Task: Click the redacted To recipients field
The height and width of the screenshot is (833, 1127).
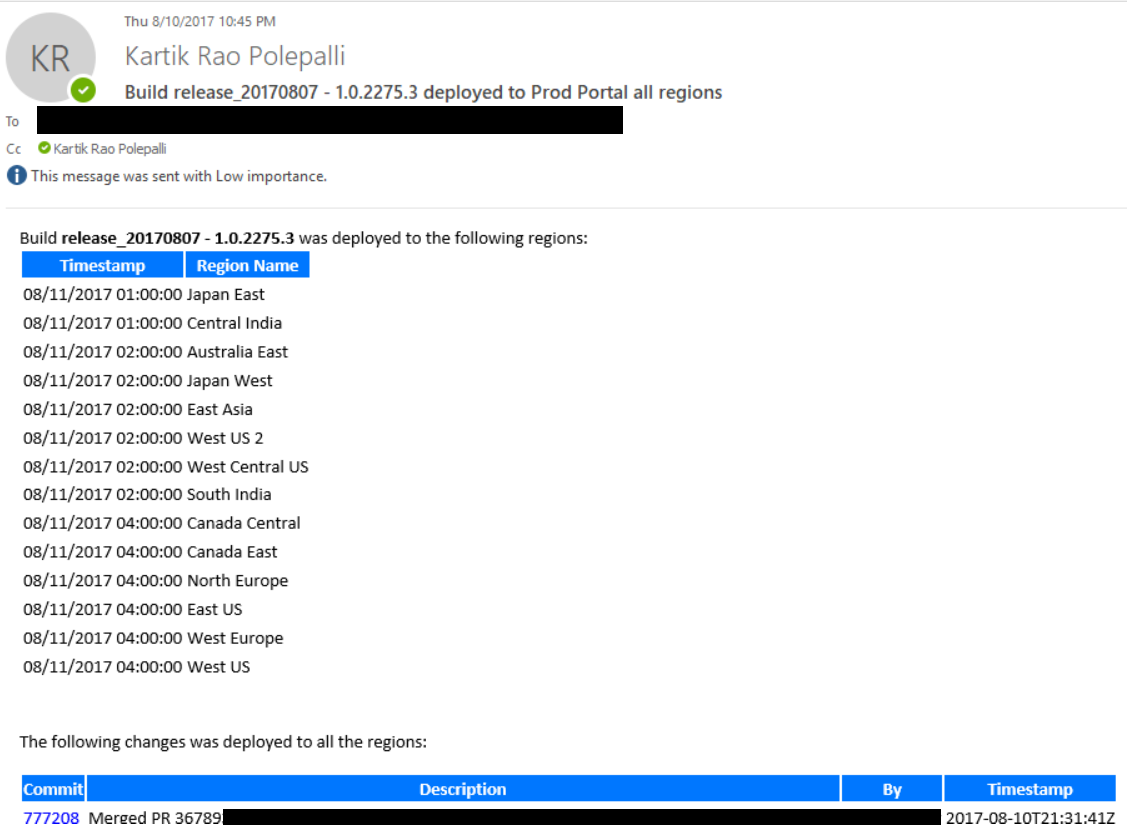Action: tap(329, 120)
